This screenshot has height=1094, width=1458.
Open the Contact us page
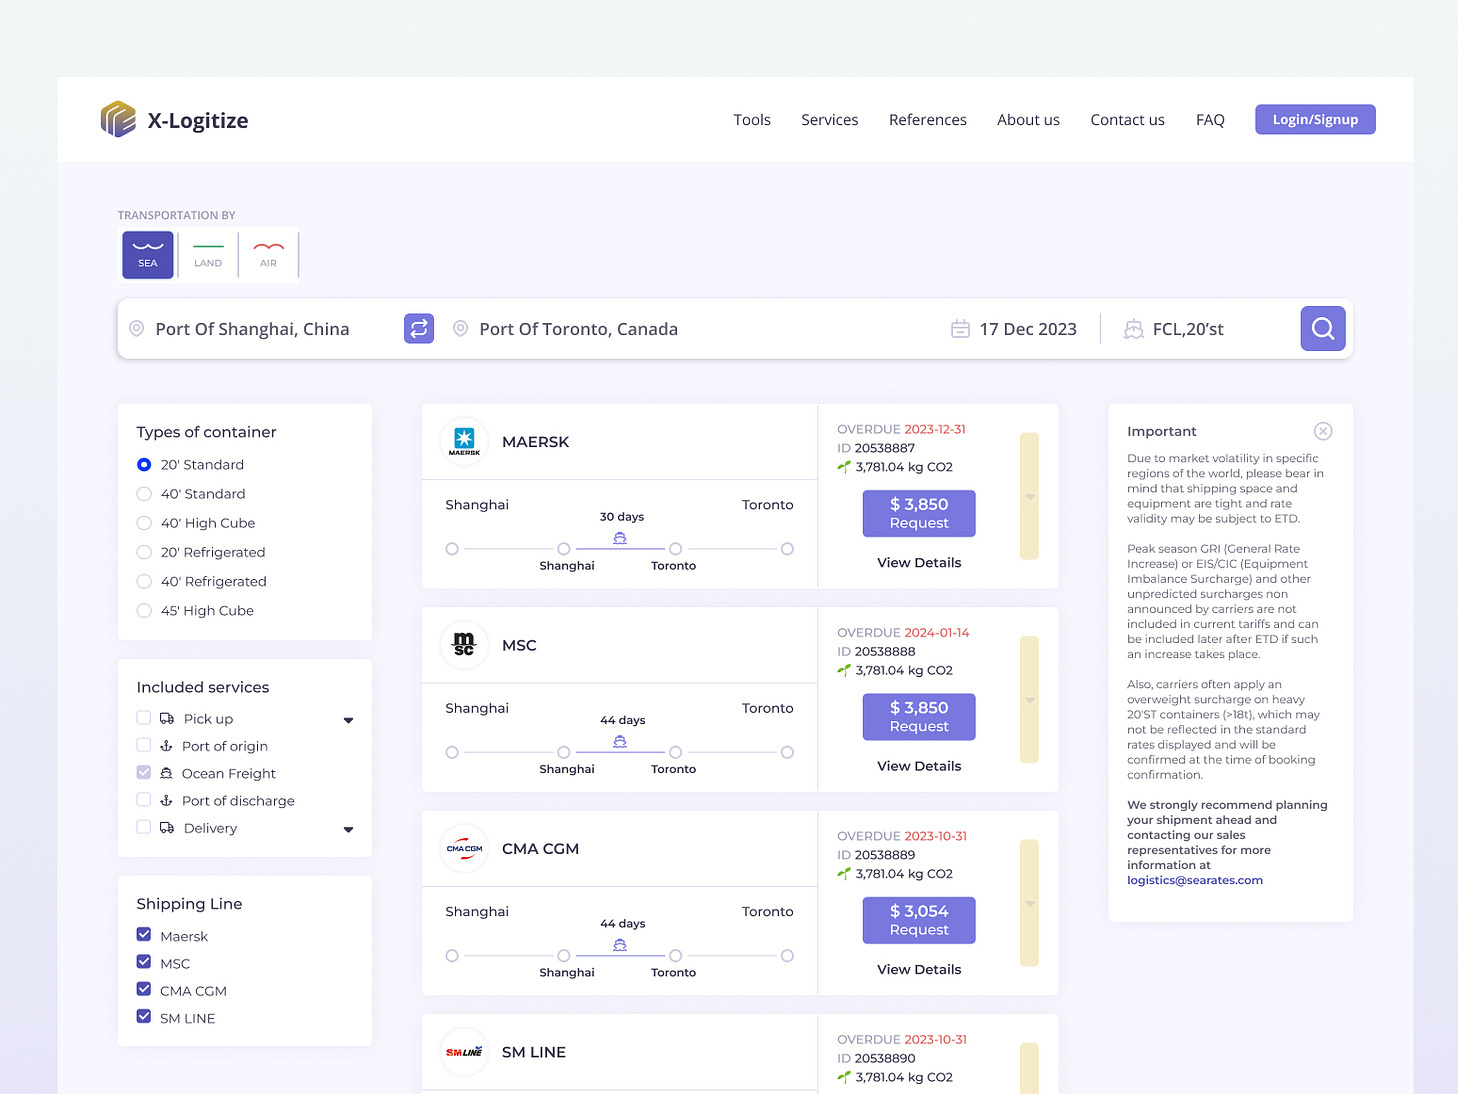1127,120
